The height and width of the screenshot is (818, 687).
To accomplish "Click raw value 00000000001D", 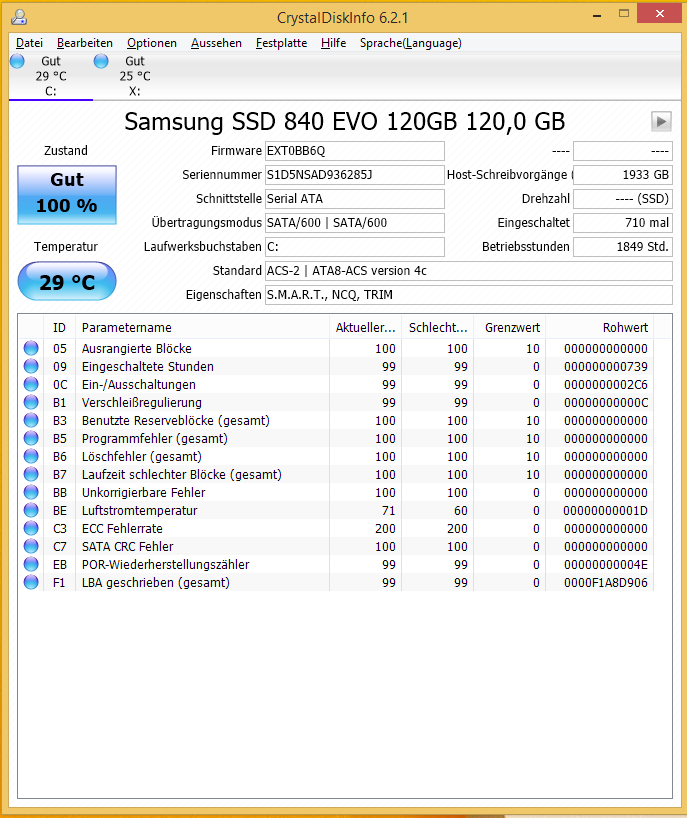I will coord(606,511).
